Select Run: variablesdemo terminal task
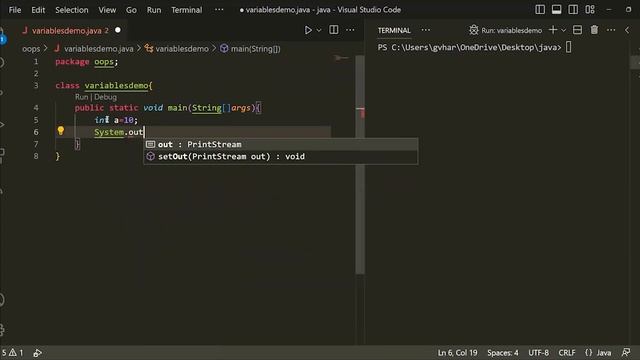The width and height of the screenshot is (640, 360). [505, 30]
